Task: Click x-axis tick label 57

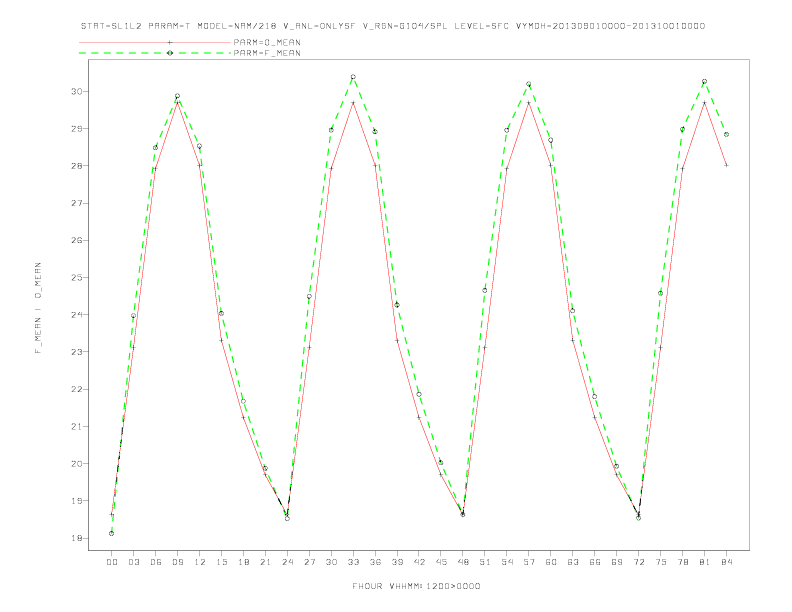Action: pyautogui.click(x=529, y=562)
